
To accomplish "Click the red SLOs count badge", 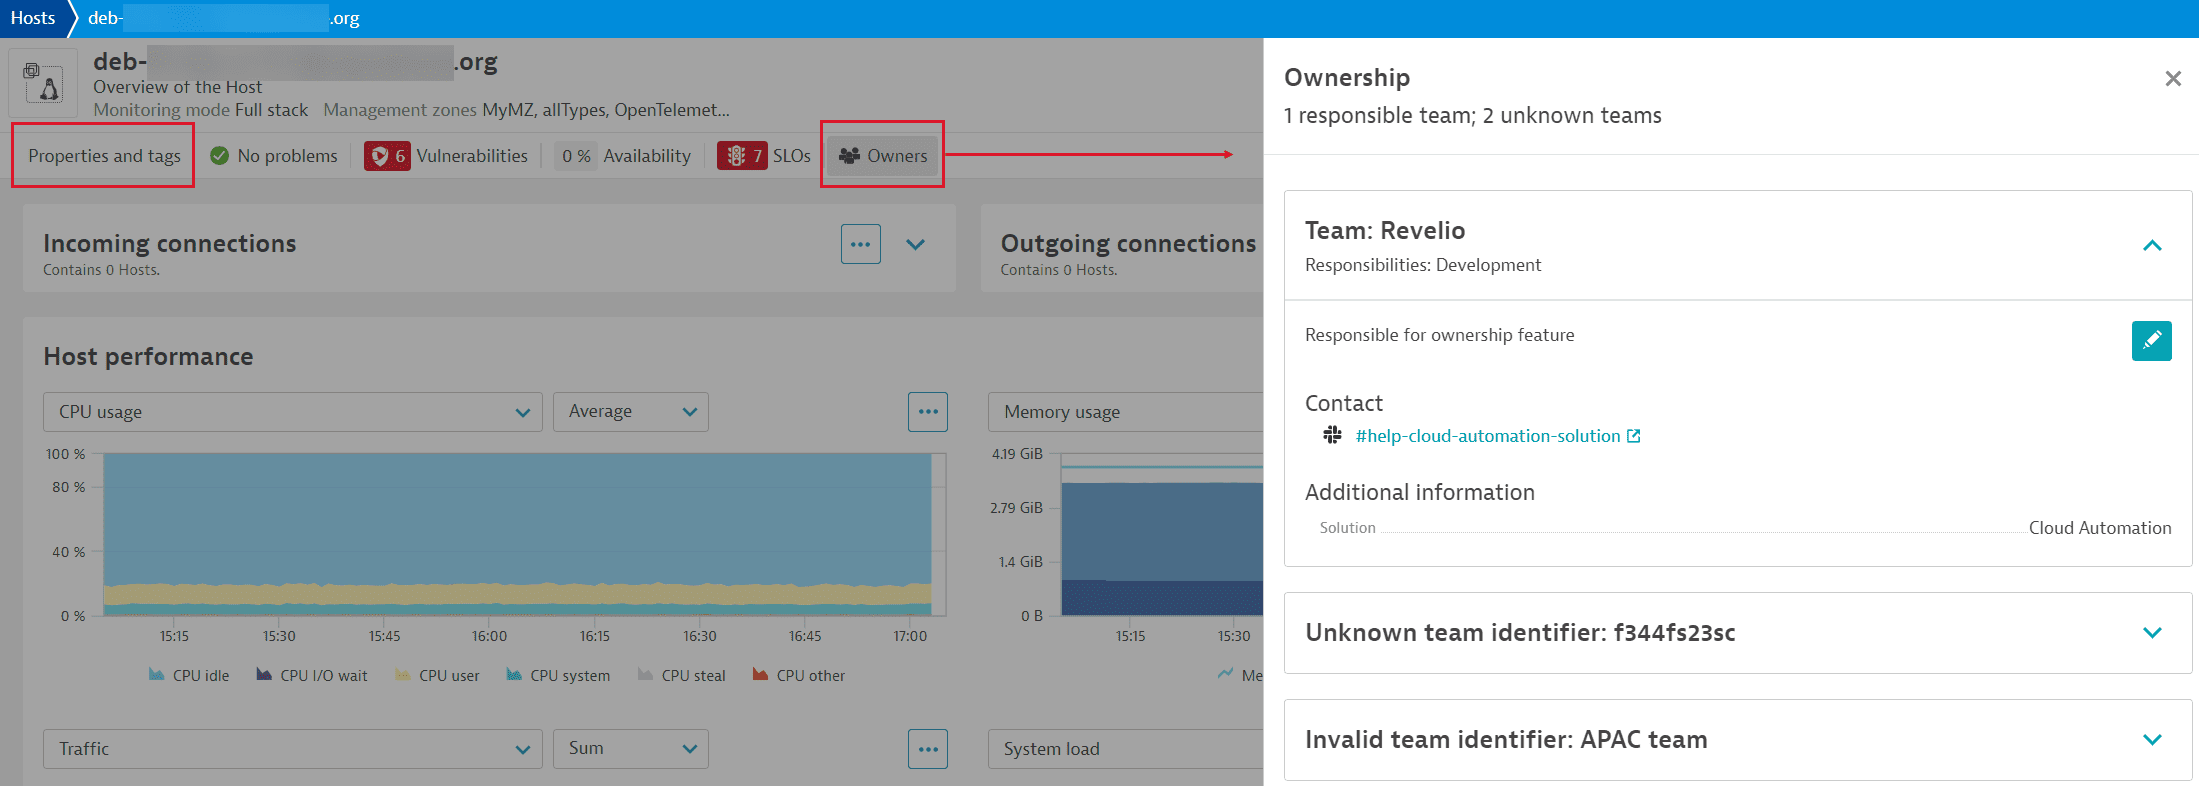I will (742, 156).
